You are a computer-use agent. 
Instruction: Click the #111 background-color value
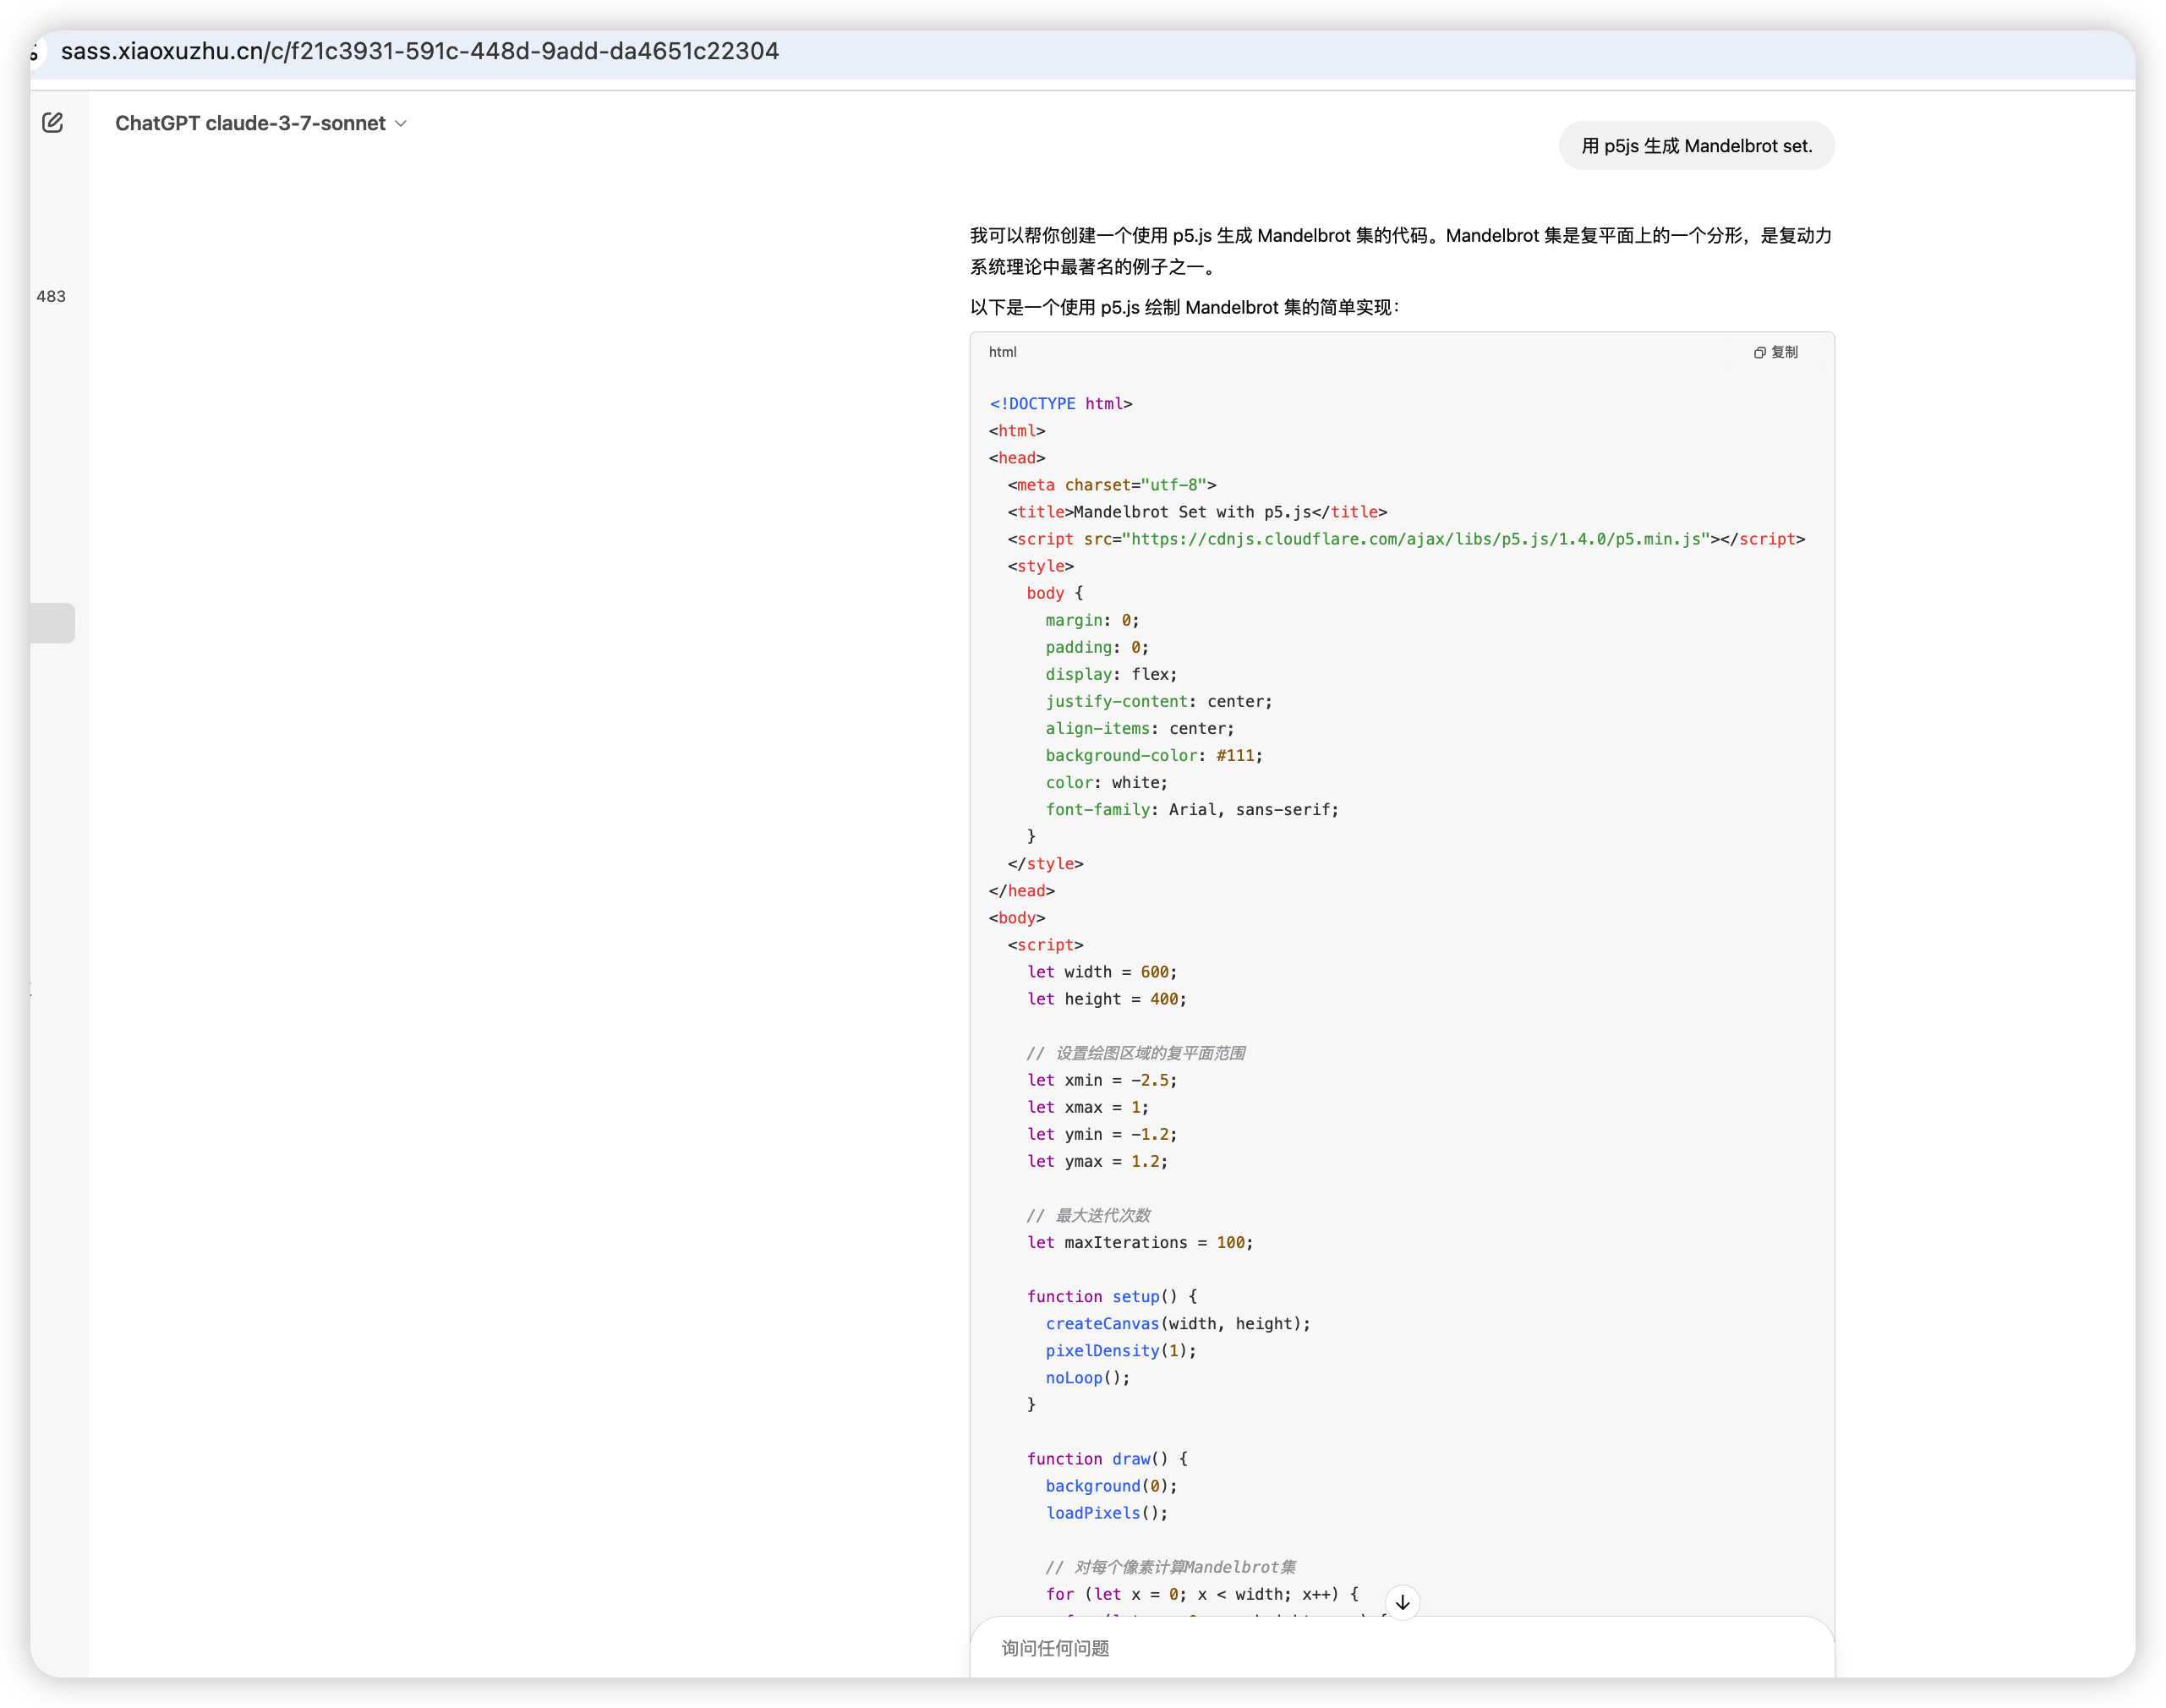coord(1235,756)
